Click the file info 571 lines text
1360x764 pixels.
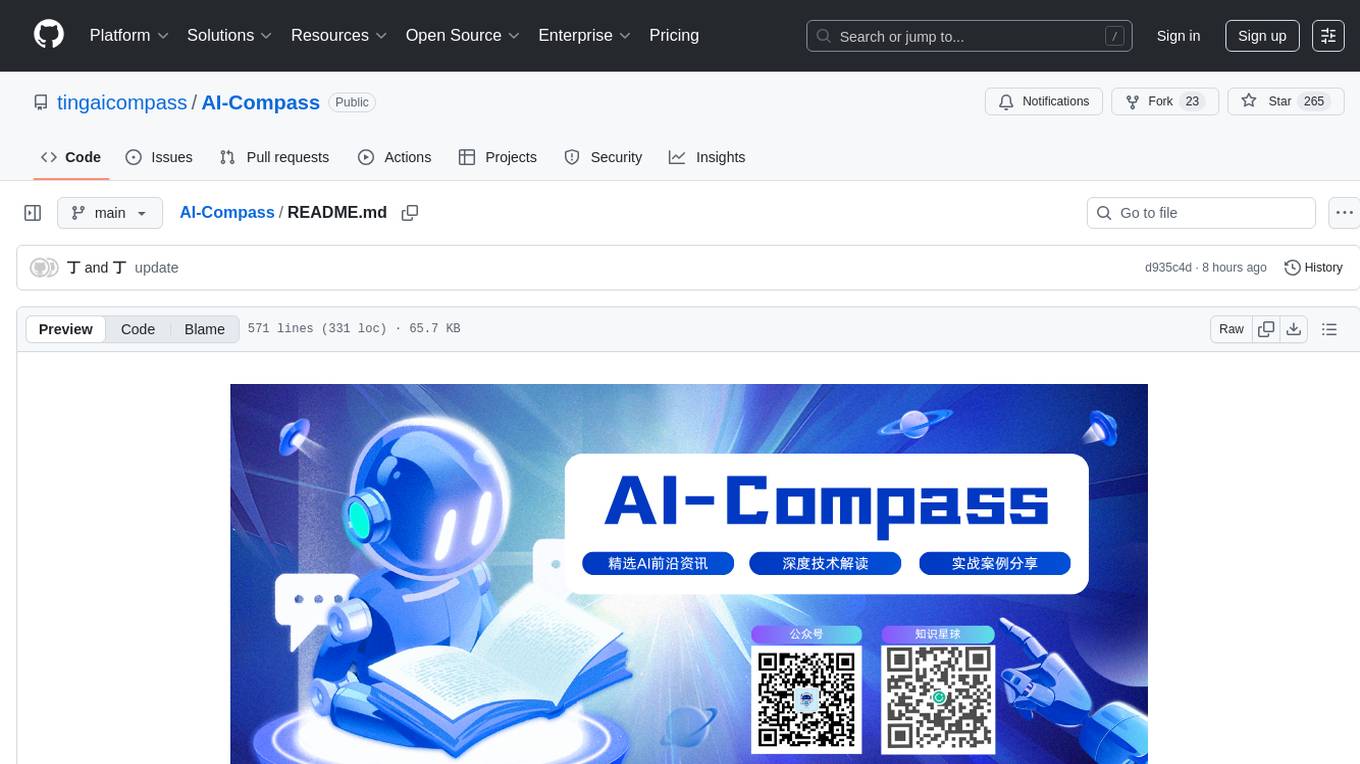353,329
